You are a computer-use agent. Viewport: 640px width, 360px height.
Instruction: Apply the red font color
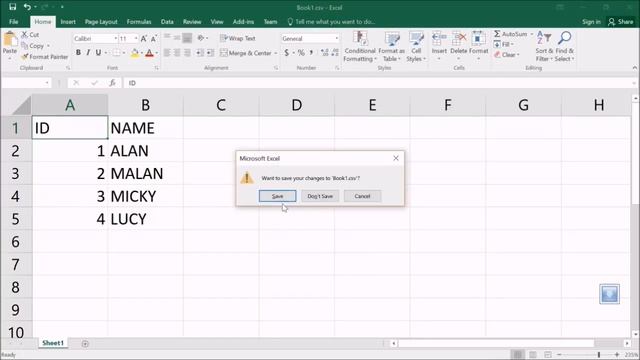tap(149, 53)
